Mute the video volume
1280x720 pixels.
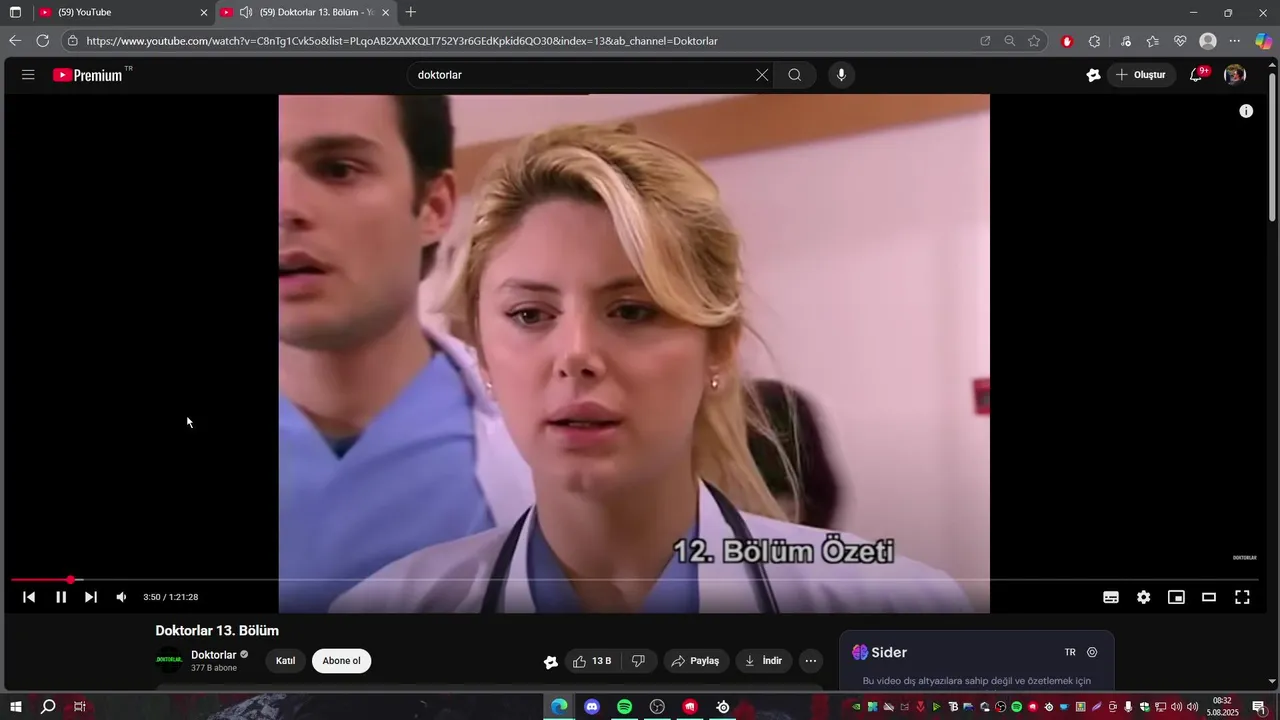coord(122,597)
